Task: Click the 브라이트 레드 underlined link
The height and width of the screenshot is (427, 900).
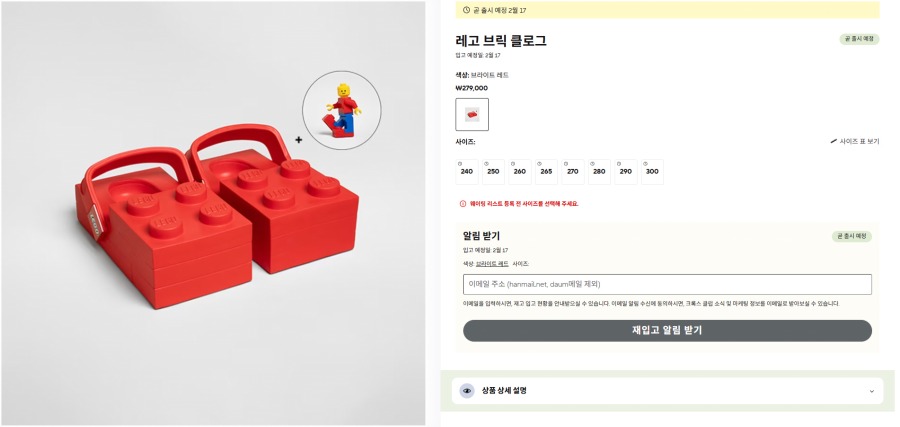Action: click(x=492, y=263)
